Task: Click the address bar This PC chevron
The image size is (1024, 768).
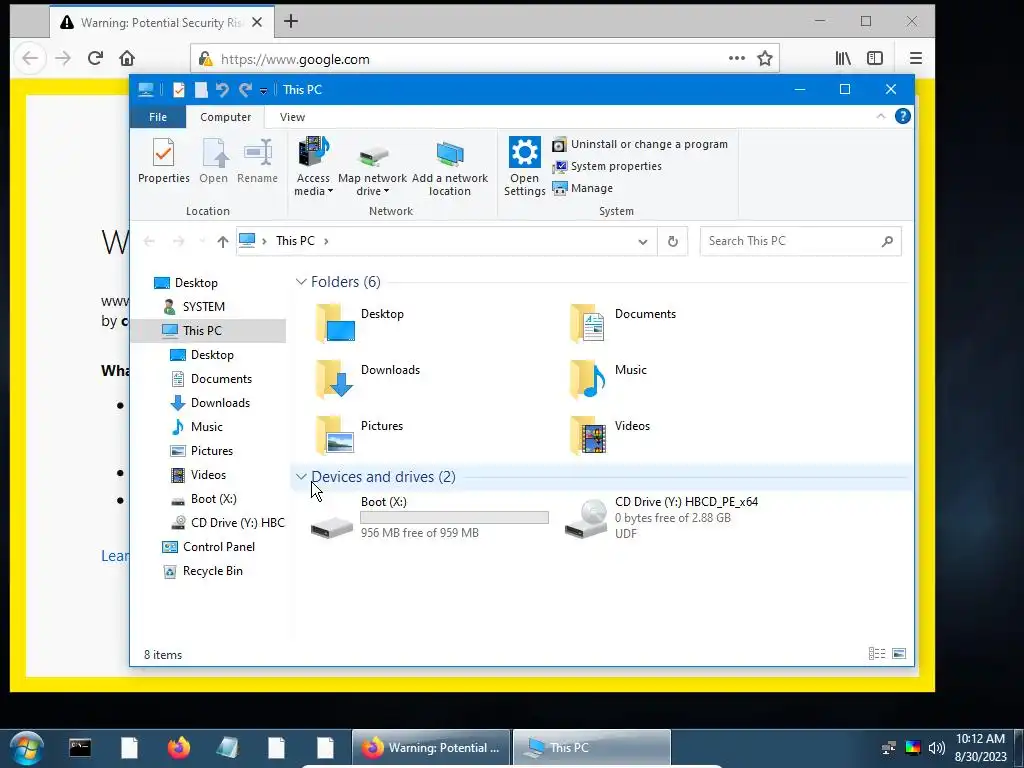Action: (x=326, y=241)
